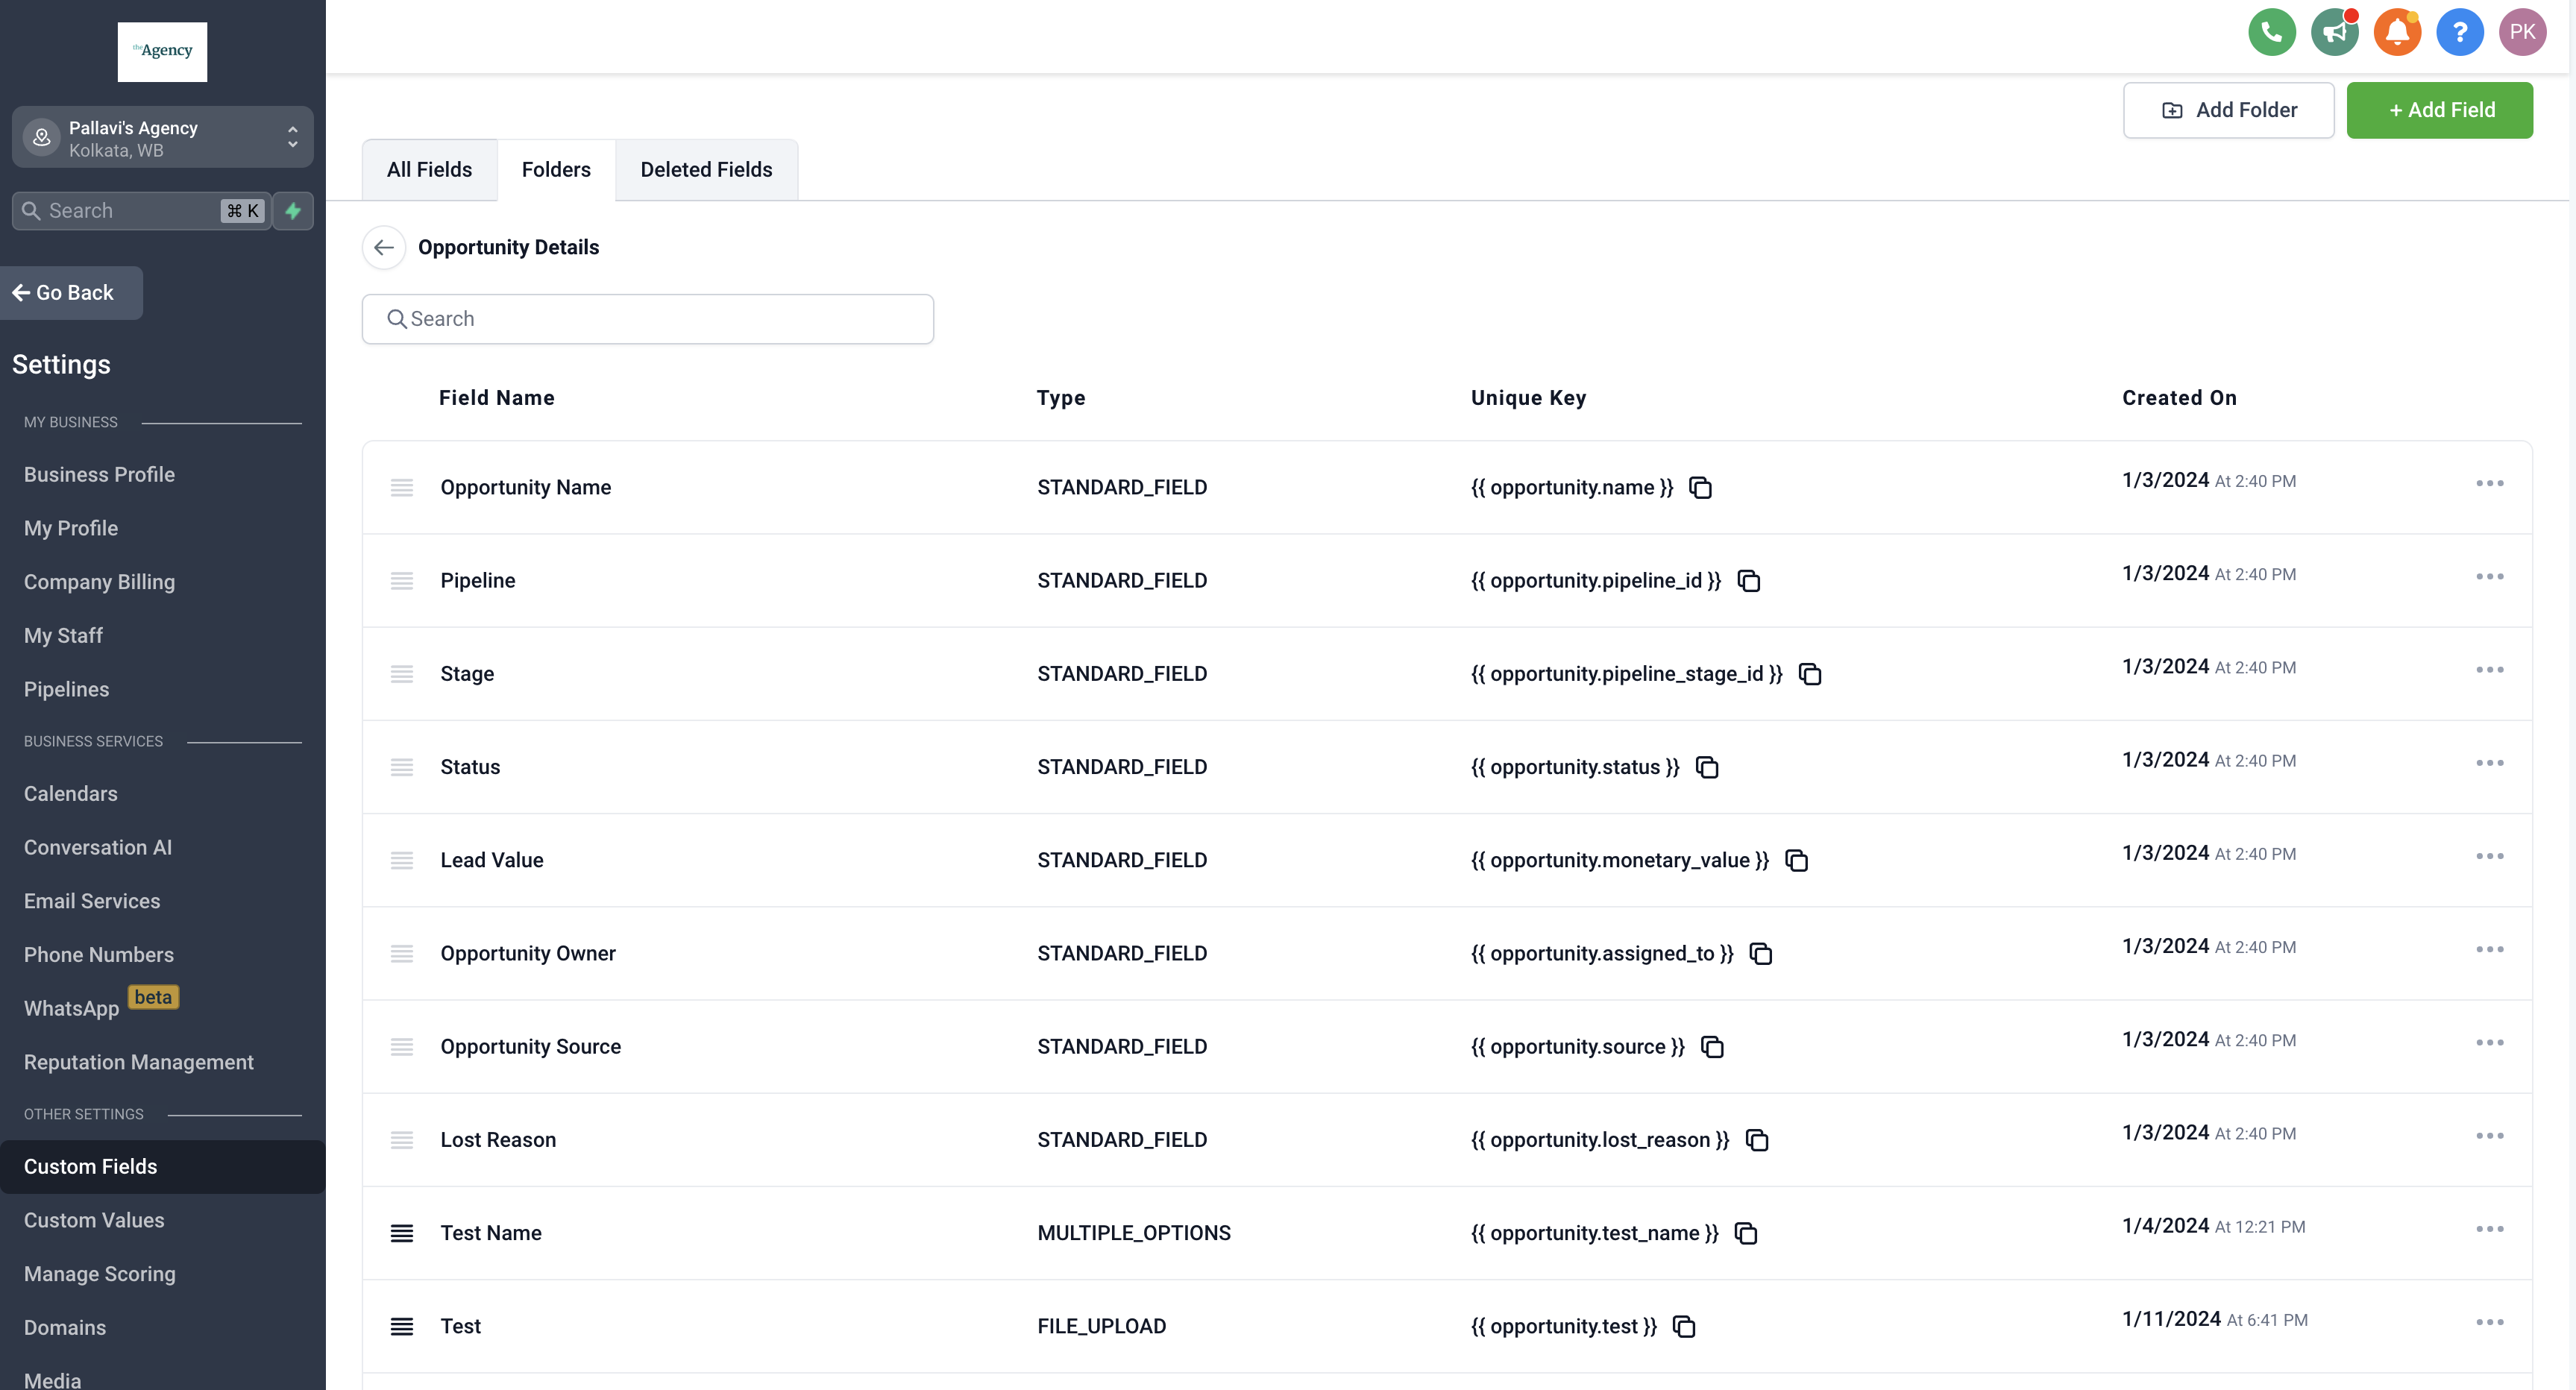Open the megaphone announcements icon

pos(2334,32)
